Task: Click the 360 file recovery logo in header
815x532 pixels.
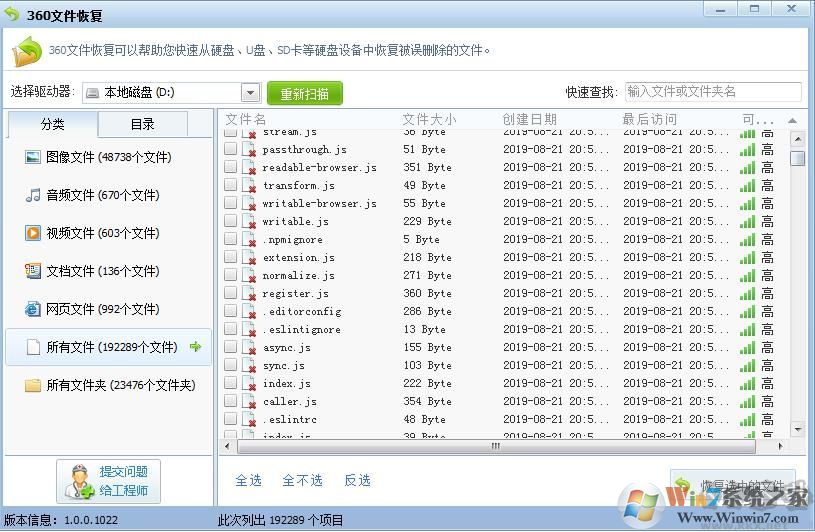Action: click(27, 51)
